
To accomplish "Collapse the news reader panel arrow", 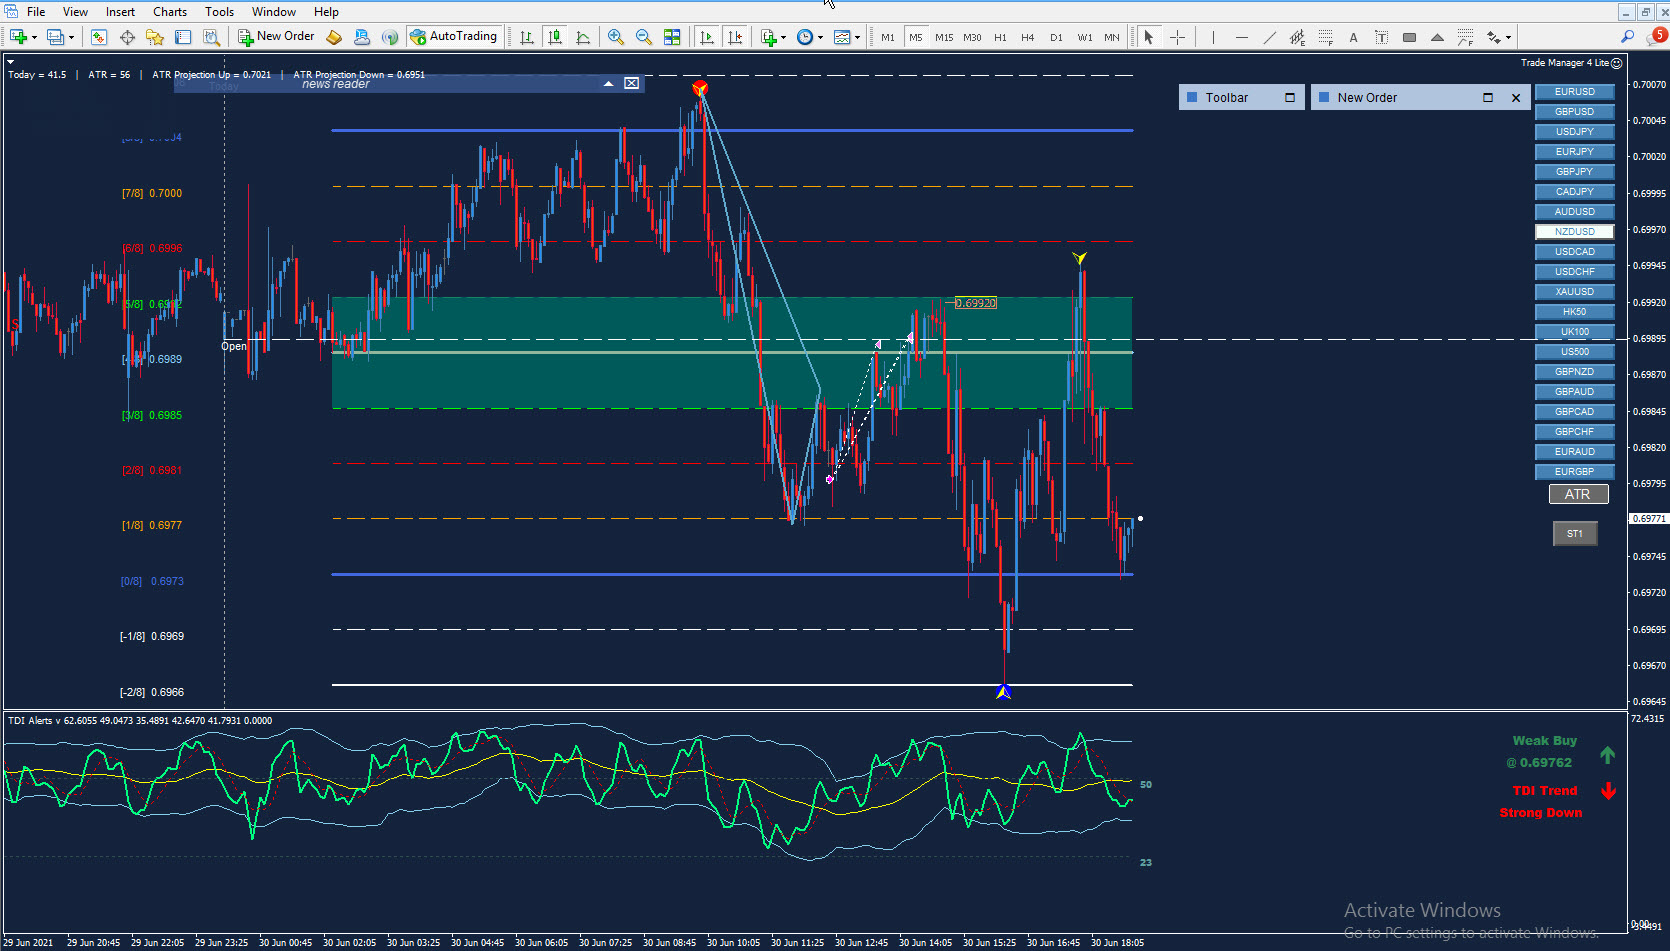I will click(608, 84).
